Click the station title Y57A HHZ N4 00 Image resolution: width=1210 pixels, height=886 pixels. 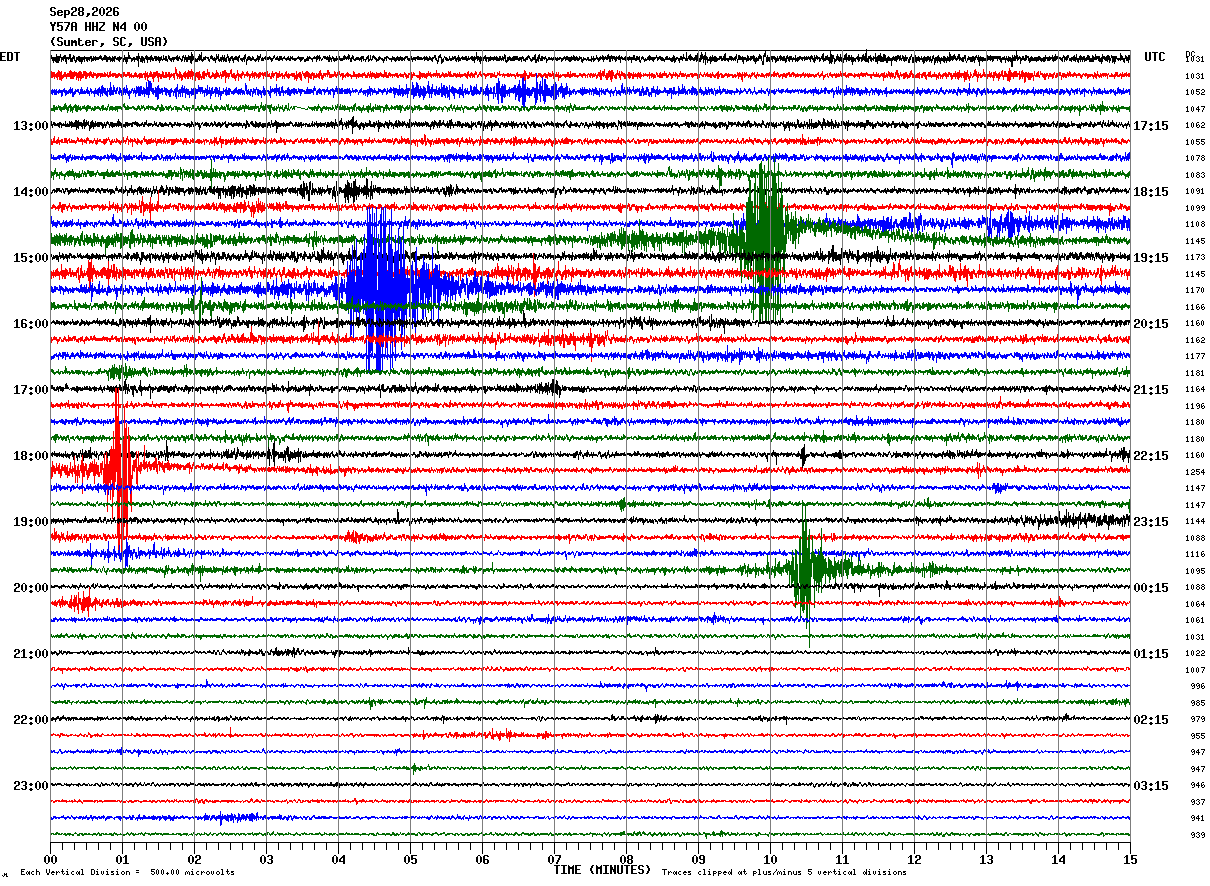click(x=99, y=27)
